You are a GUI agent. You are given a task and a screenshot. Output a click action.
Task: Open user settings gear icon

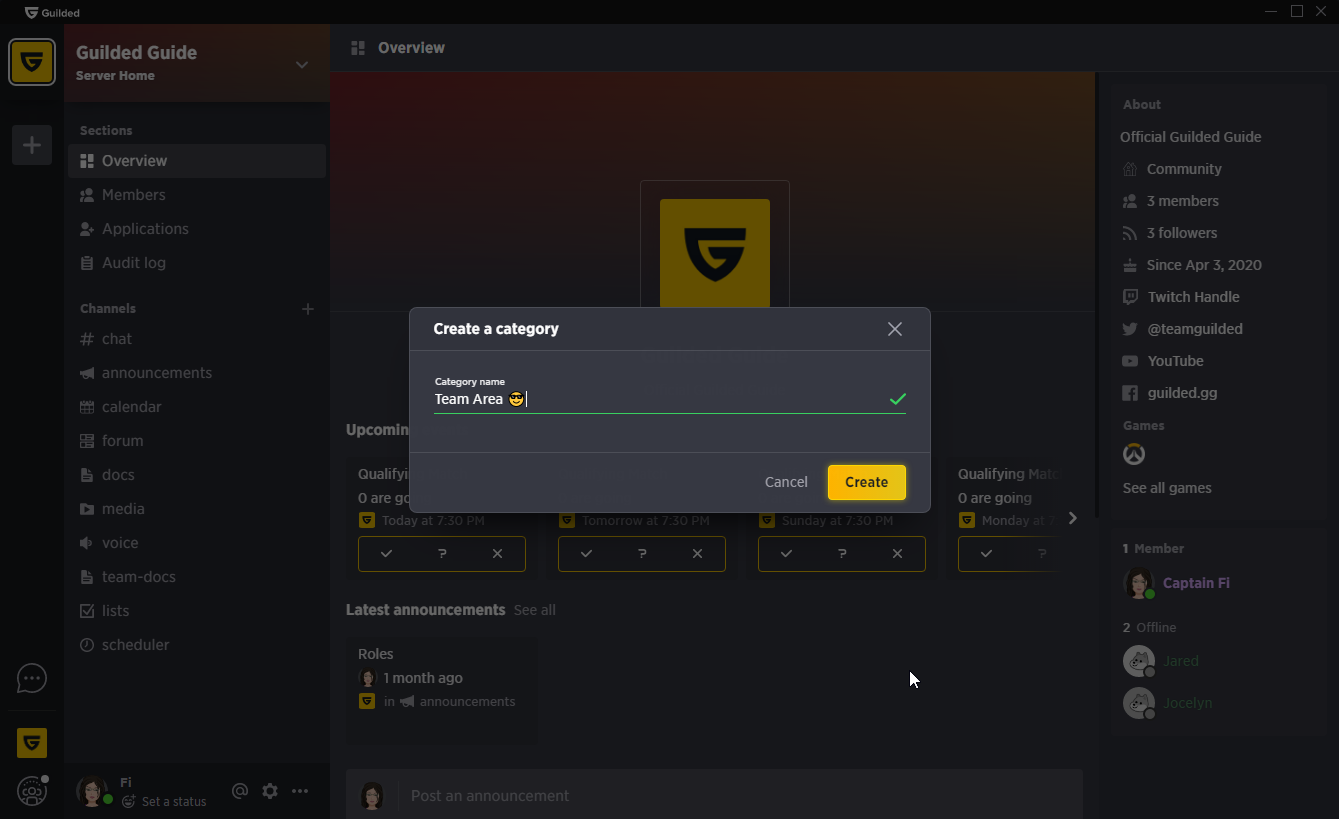[270, 791]
